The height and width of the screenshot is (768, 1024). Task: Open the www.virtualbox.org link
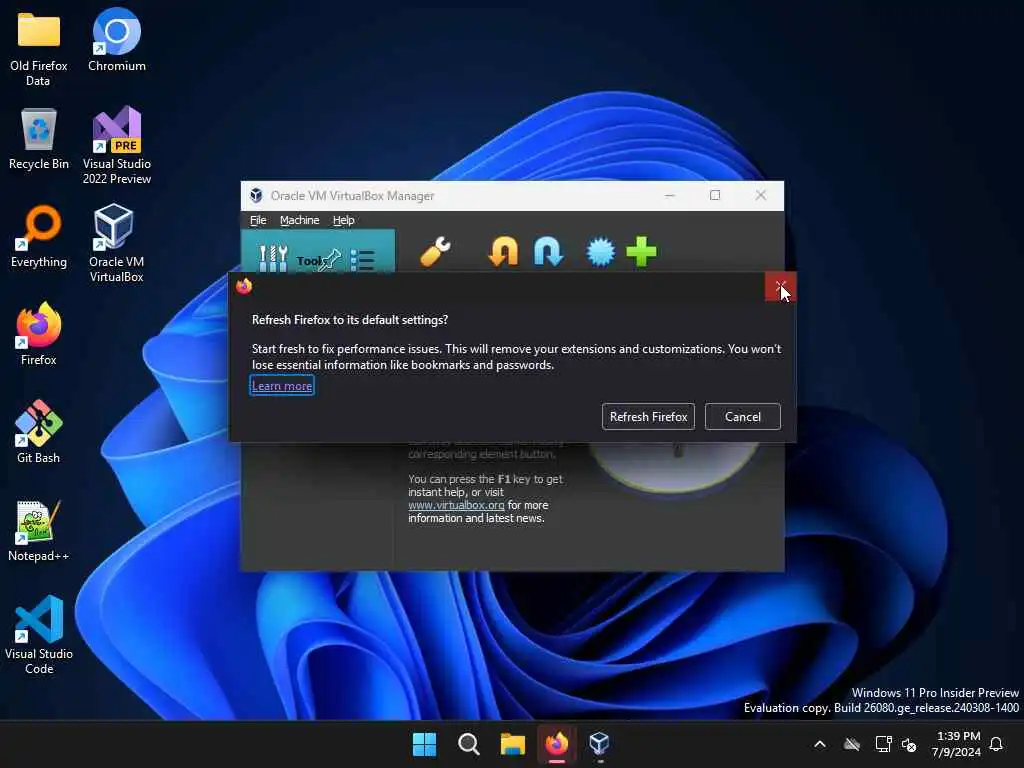(456, 505)
